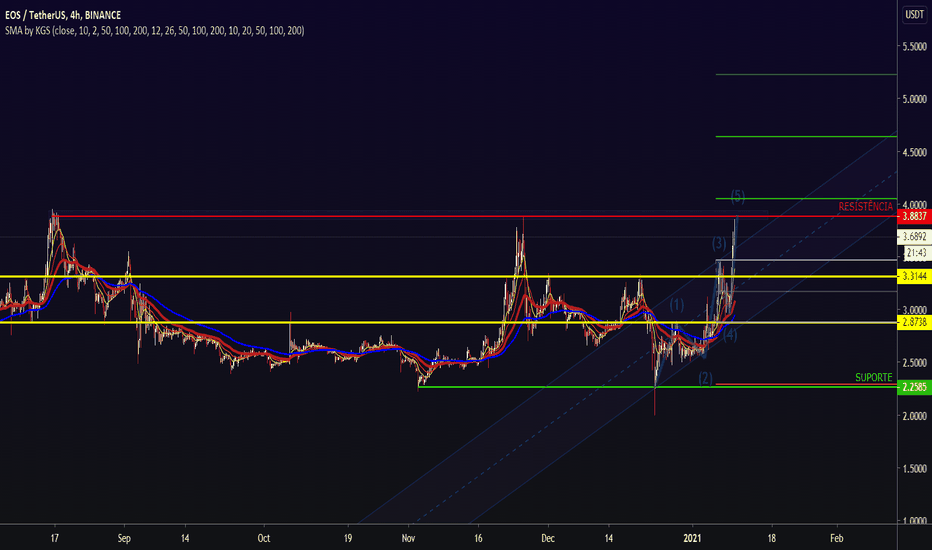Click the 2021 label on time axis
Image resolution: width=932 pixels, height=550 pixels.
point(692,538)
